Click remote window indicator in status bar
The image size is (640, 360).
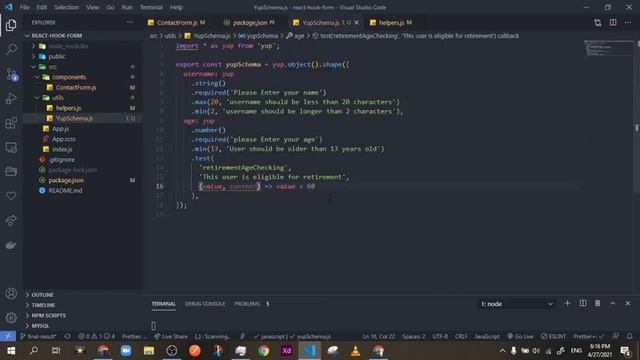(8, 336)
